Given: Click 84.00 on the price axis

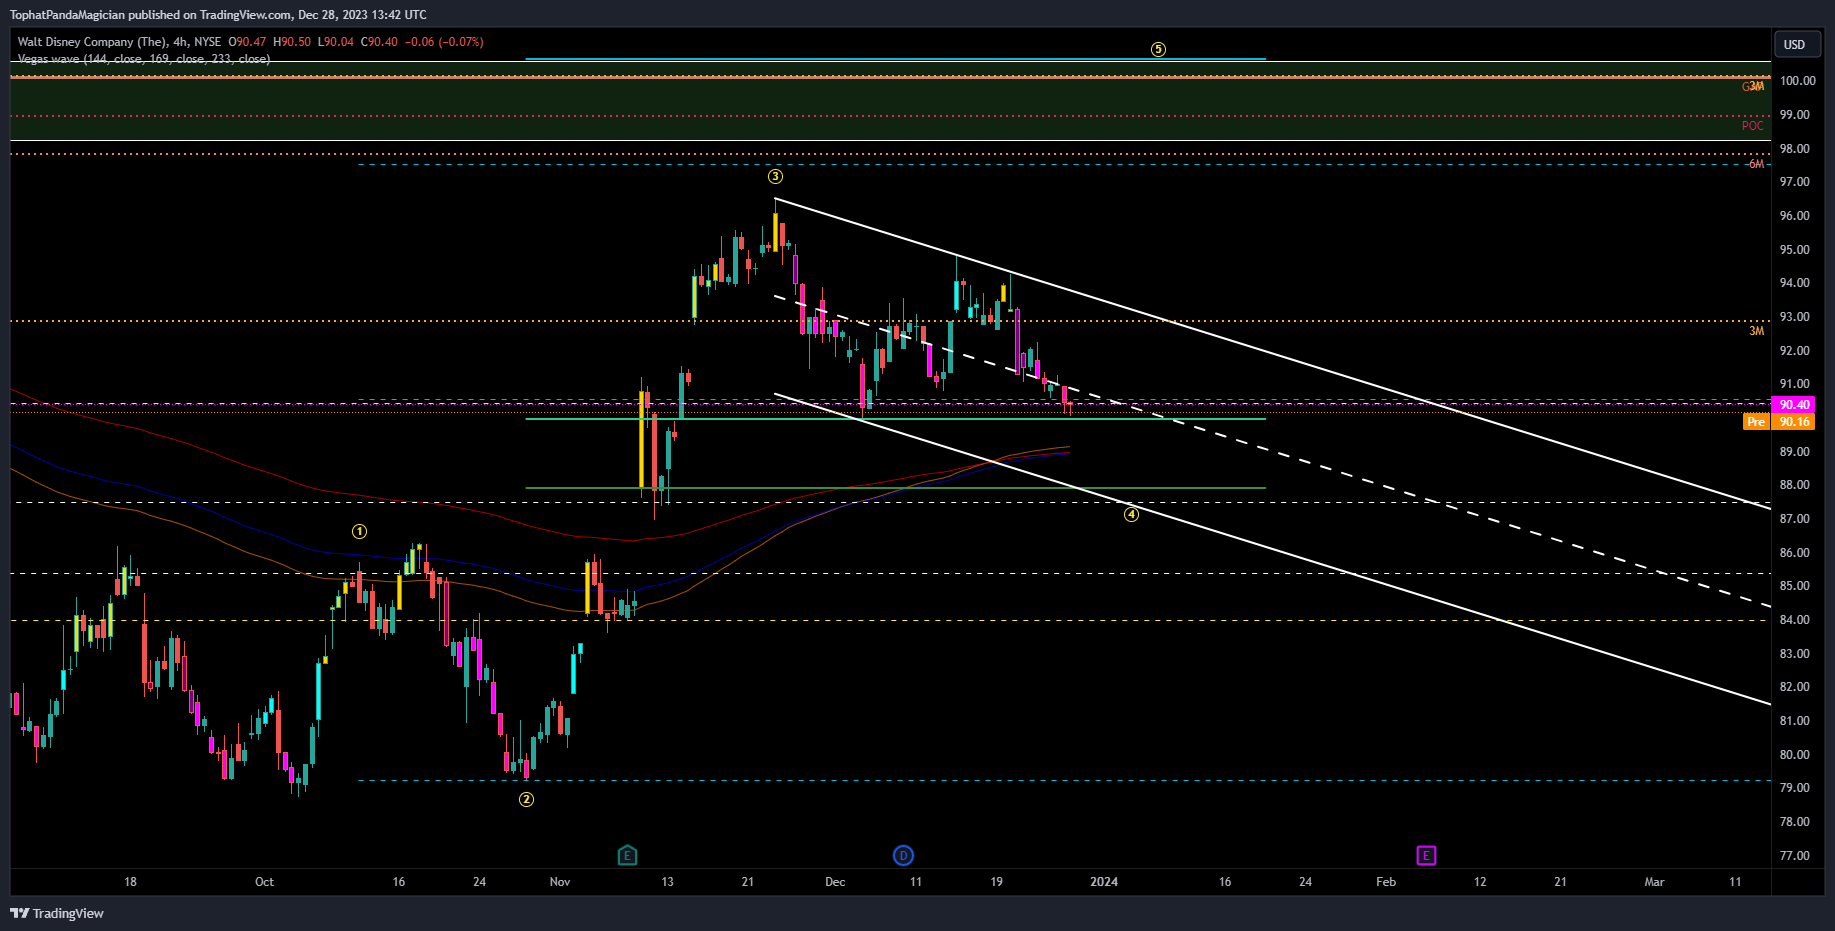Looking at the screenshot, I should pos(1794,620).
